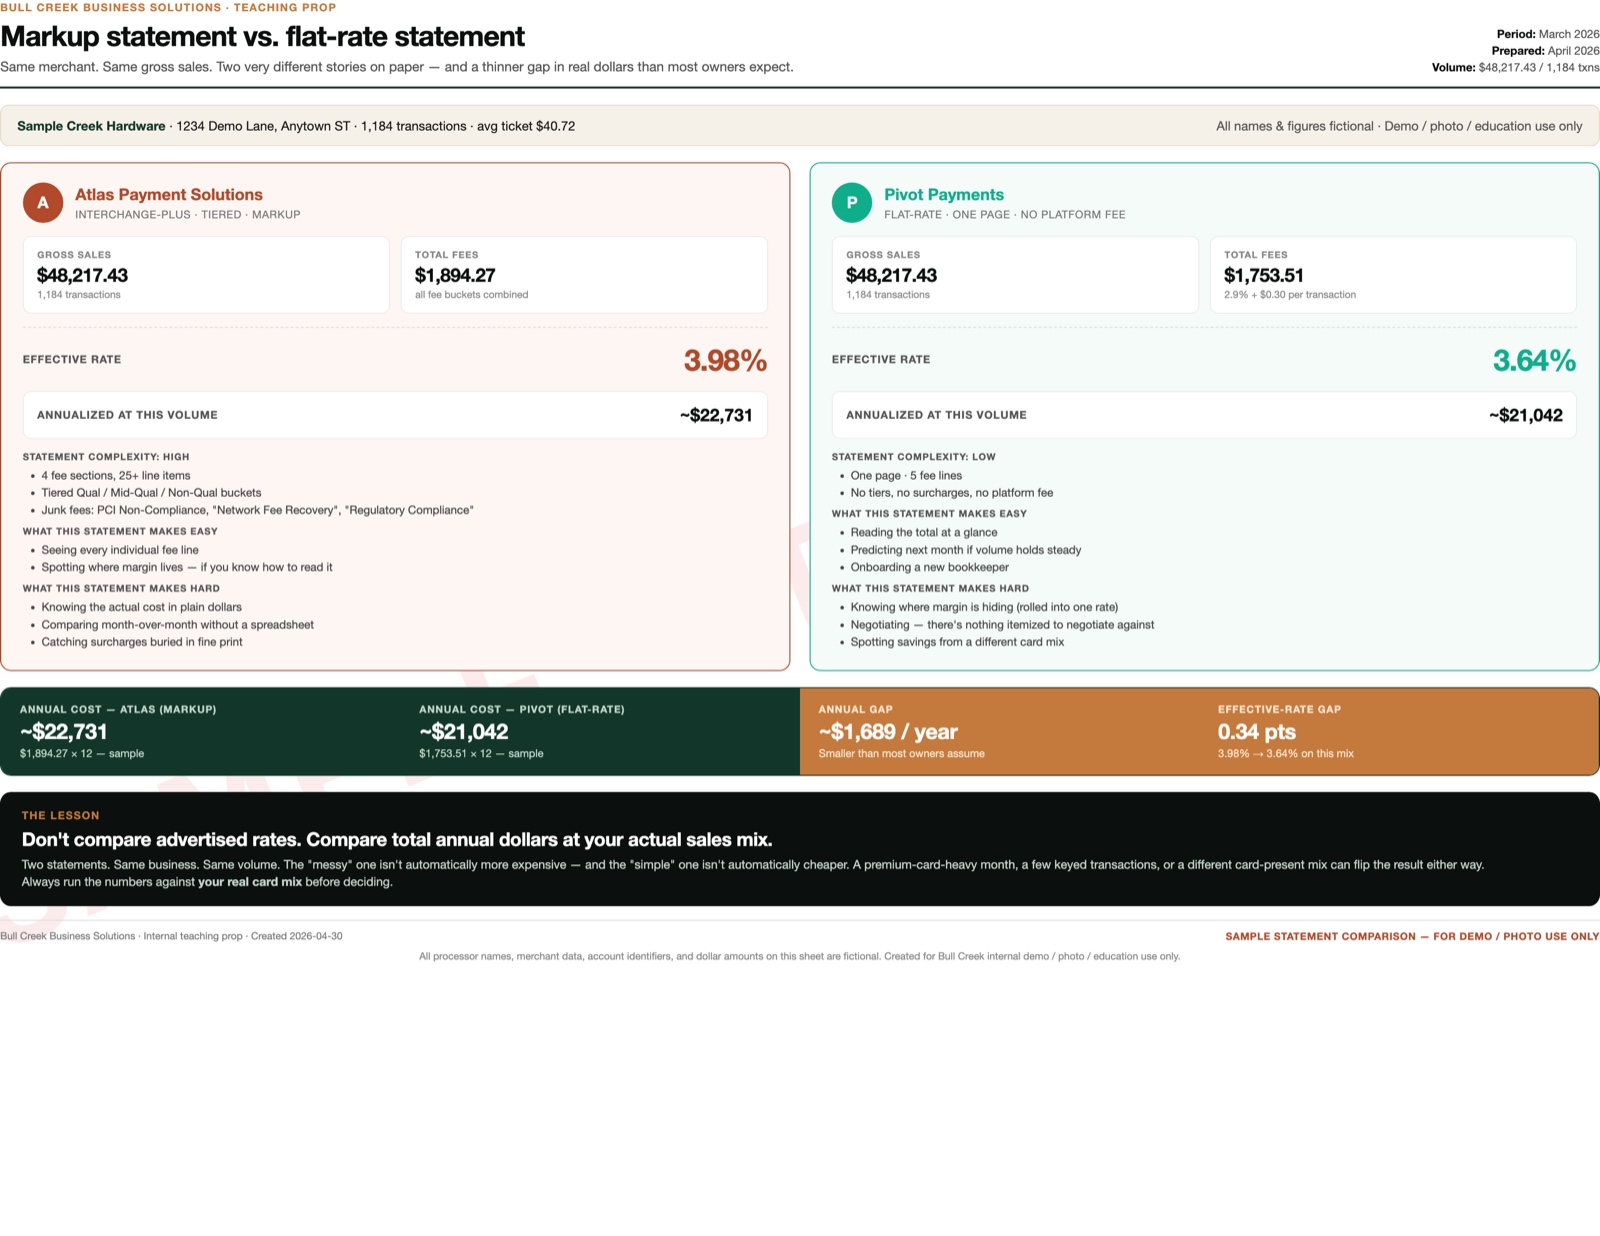Click '3.98% → 3.64% on this mix' caption
Screen dimensions: 1600x1236
[x=1286, y=754]
